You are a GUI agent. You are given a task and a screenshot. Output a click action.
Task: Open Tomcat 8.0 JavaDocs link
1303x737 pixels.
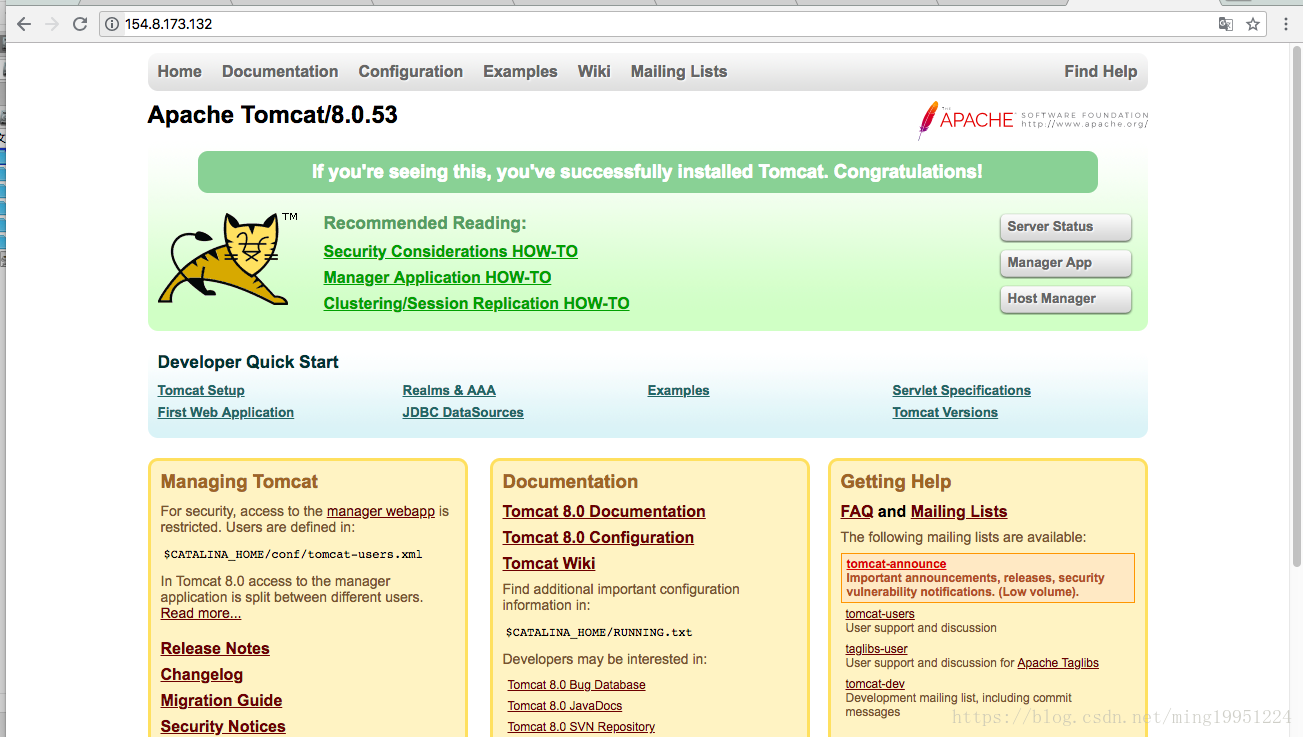565,706
